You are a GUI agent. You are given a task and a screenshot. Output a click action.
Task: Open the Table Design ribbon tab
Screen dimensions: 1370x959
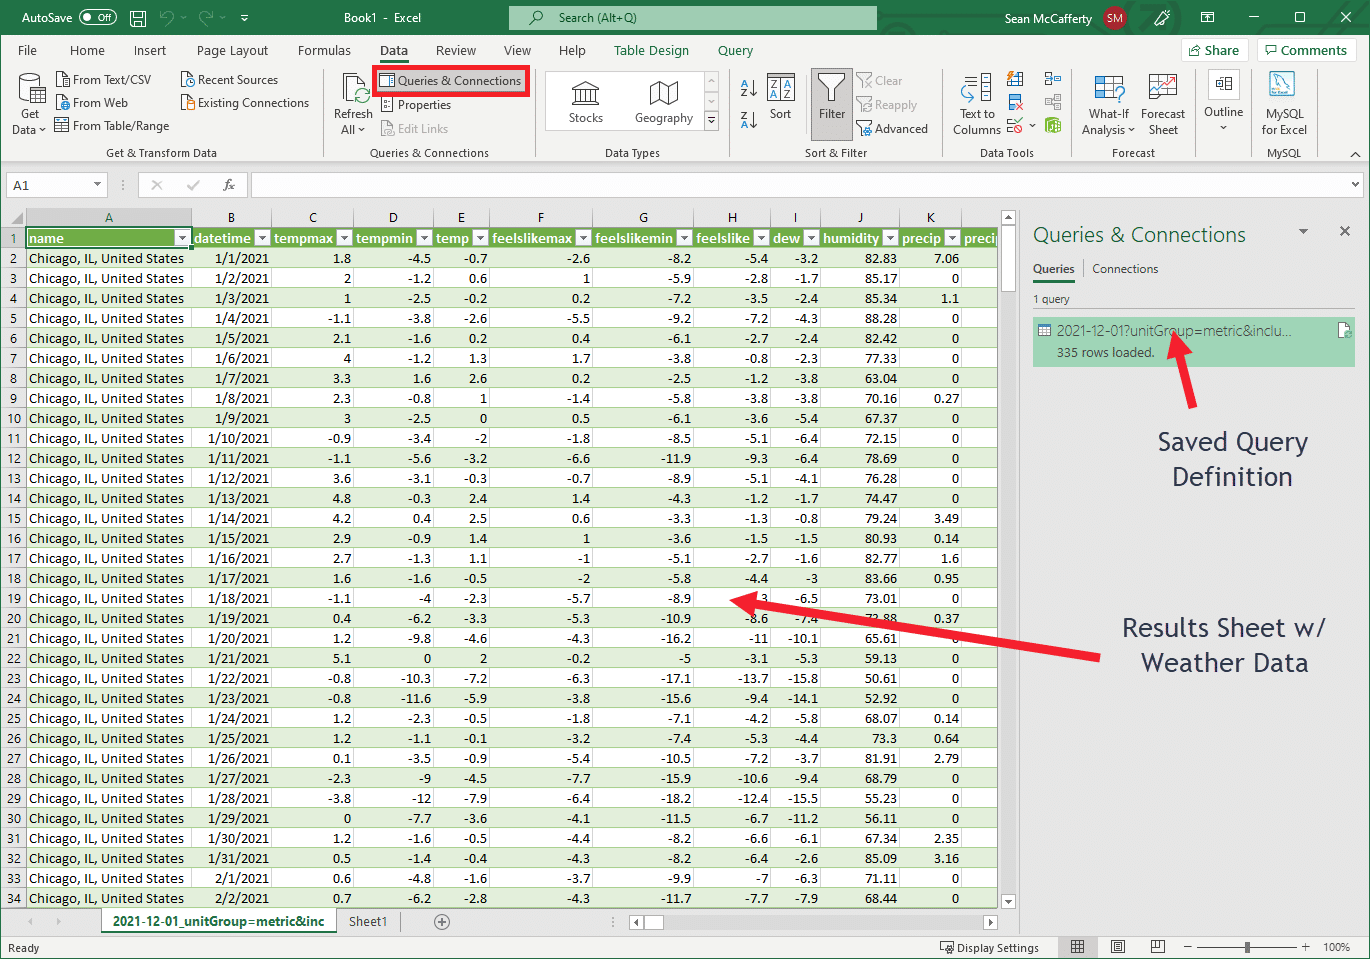pos(650,50)
